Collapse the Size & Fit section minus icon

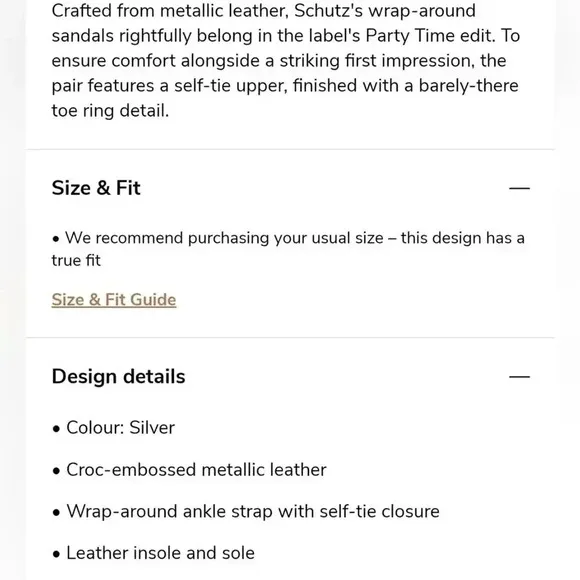pyautogui.click(x=519, y=188)
